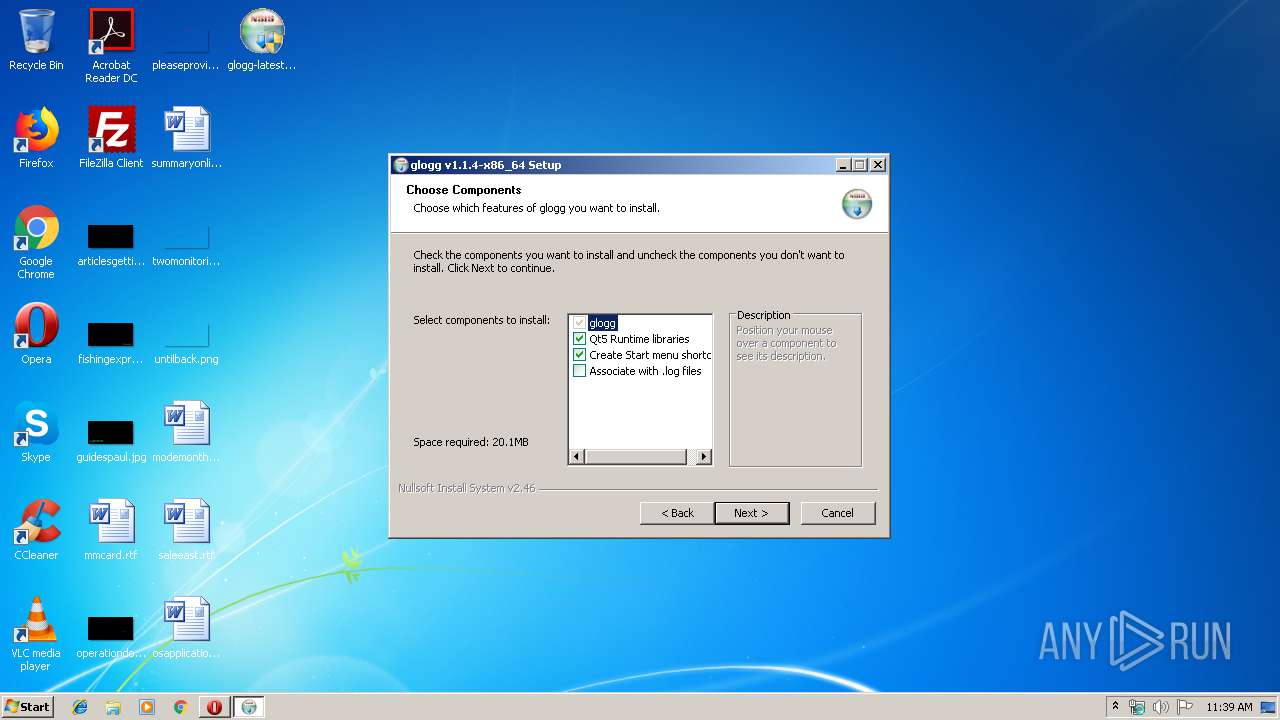Screen dimensions: 1280x720
Task: Open Opera from the taskbar
Action: coord(214,707)
